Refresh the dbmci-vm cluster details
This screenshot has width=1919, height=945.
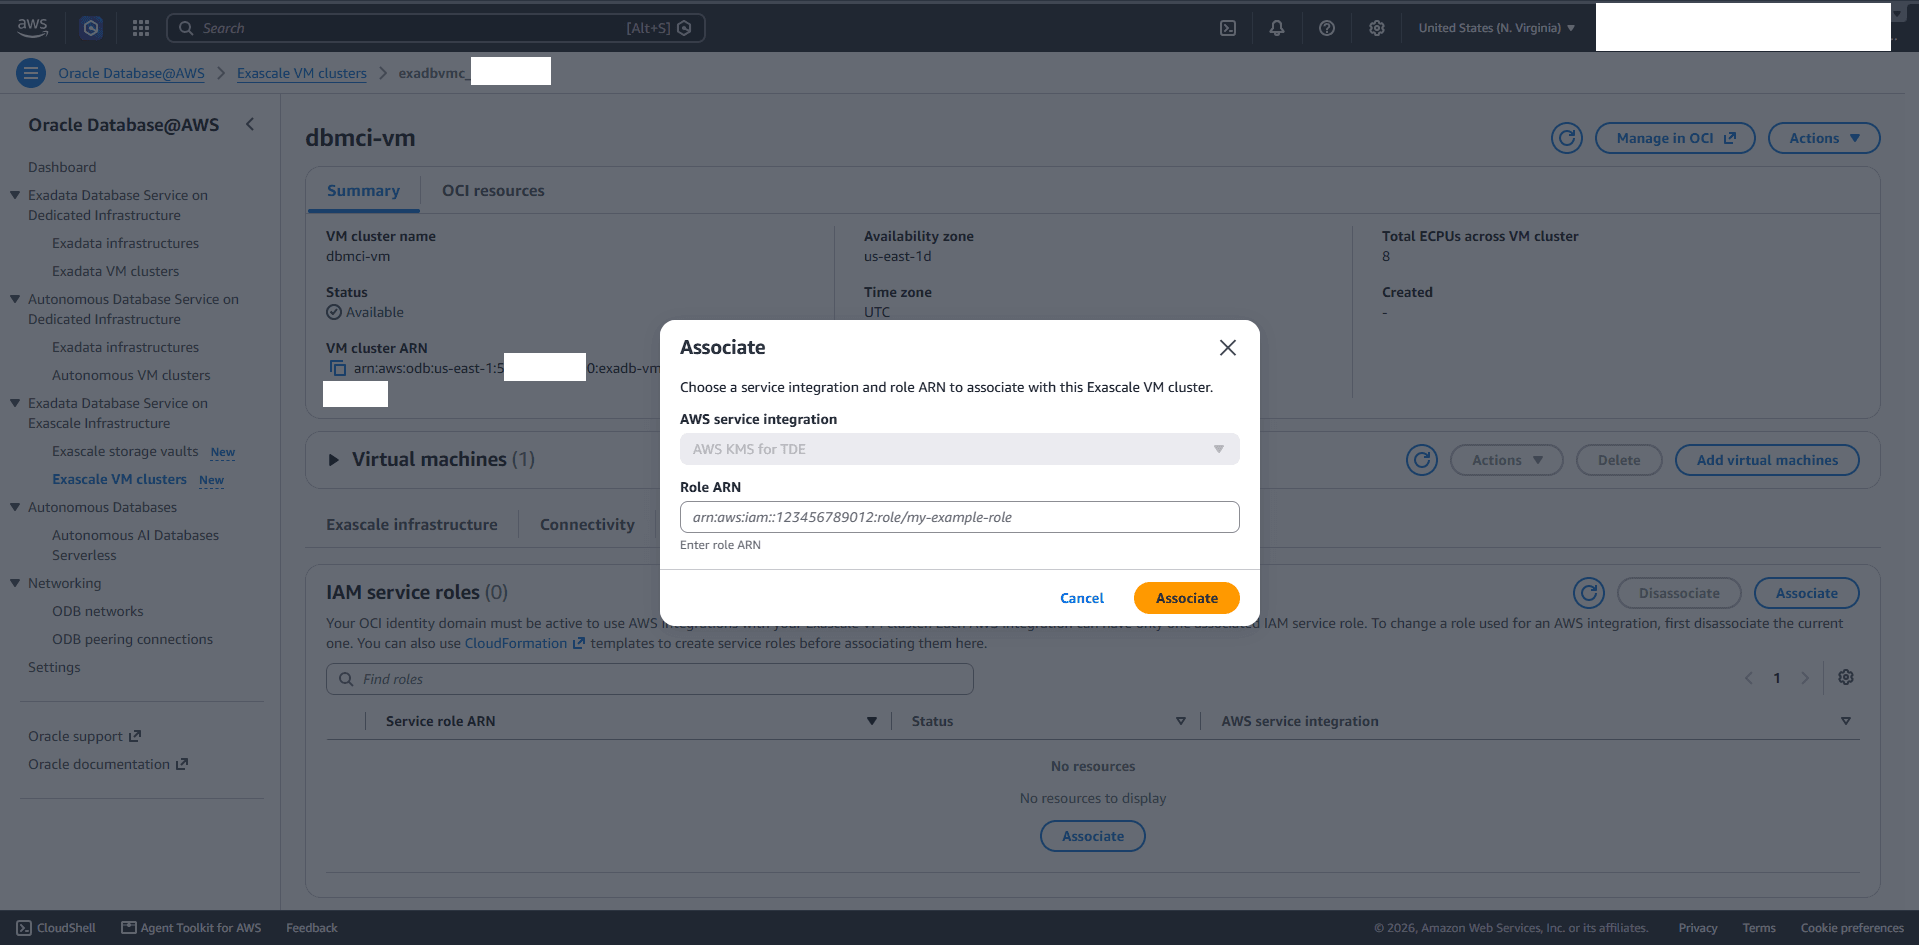tap(1567, 138)
